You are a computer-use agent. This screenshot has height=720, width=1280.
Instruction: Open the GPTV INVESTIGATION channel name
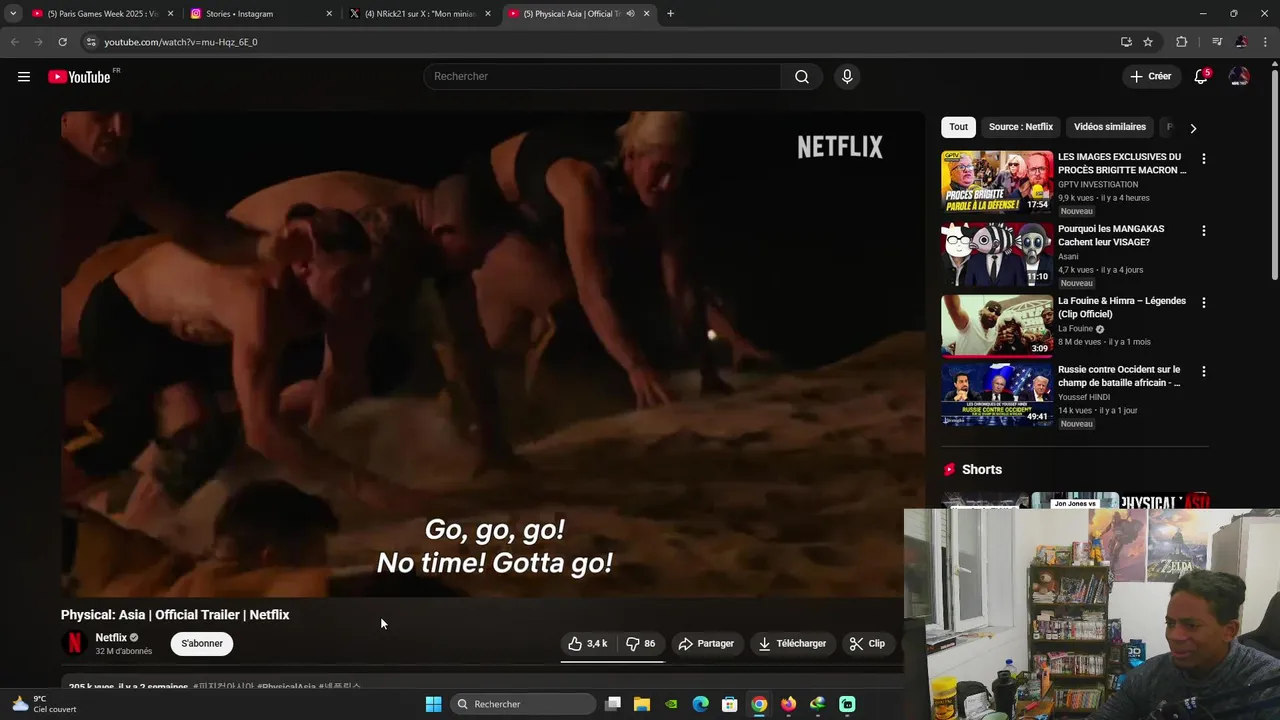click(x=1098, y=185)
